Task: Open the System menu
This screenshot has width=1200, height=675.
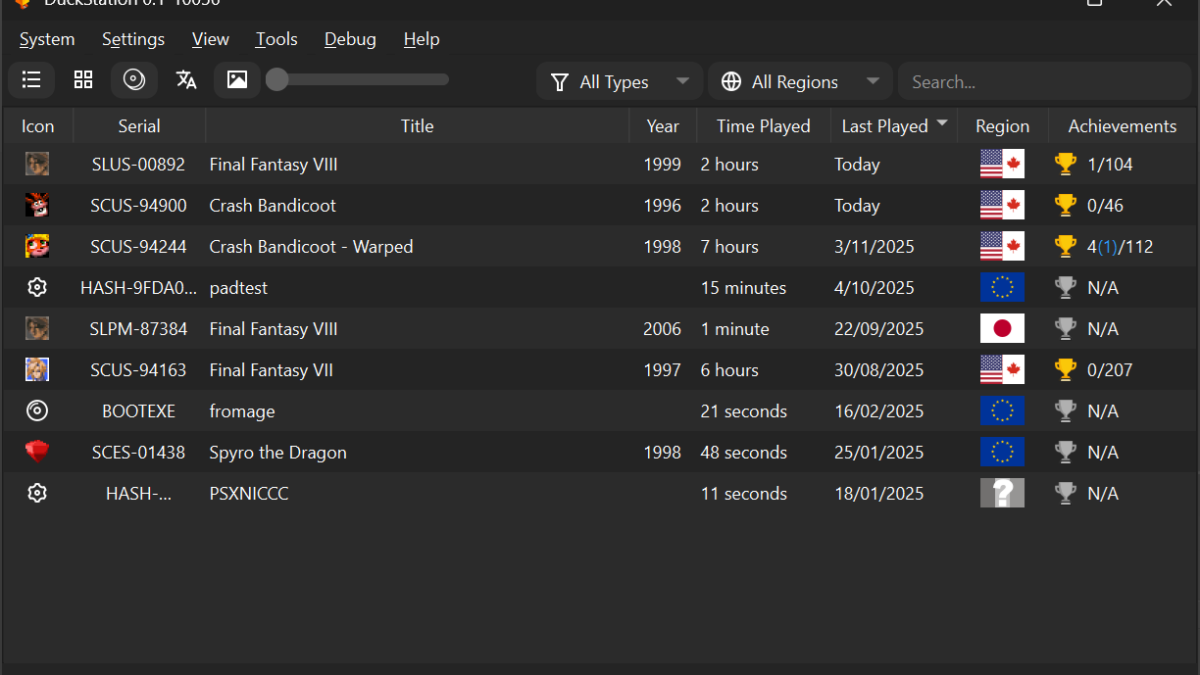Action: pos(47,39)
